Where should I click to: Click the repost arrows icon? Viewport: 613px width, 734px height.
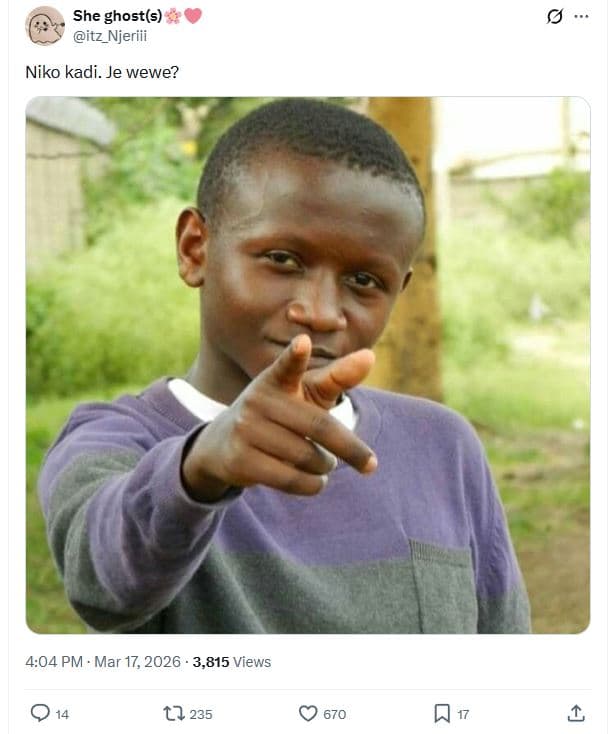pos(173,713)
